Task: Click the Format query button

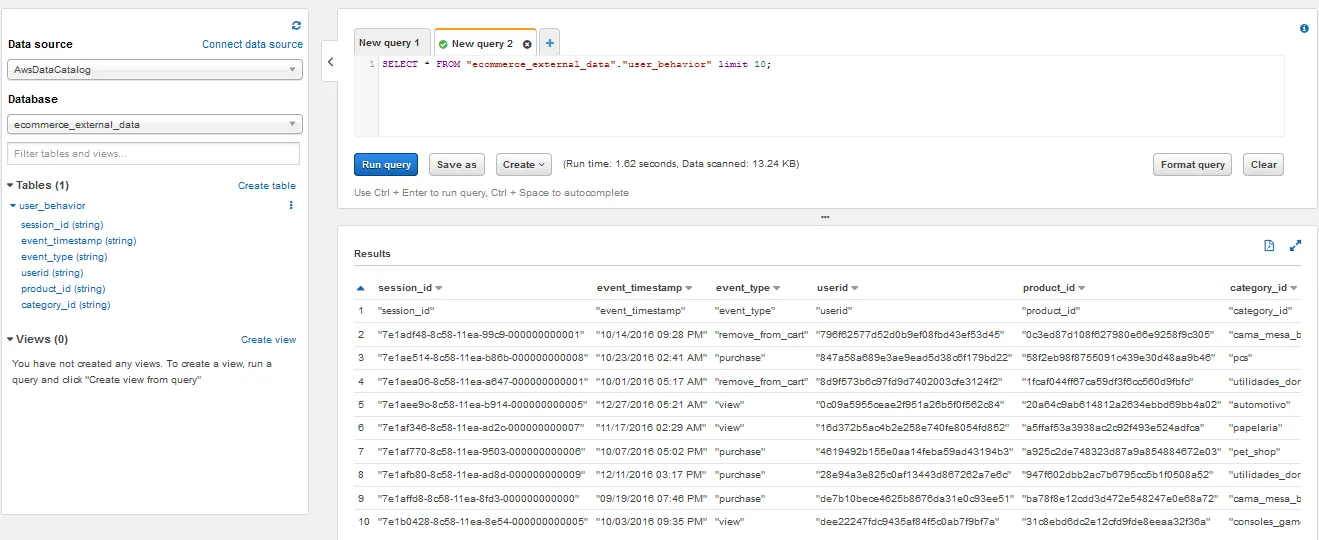Action: pos(1193,165)
